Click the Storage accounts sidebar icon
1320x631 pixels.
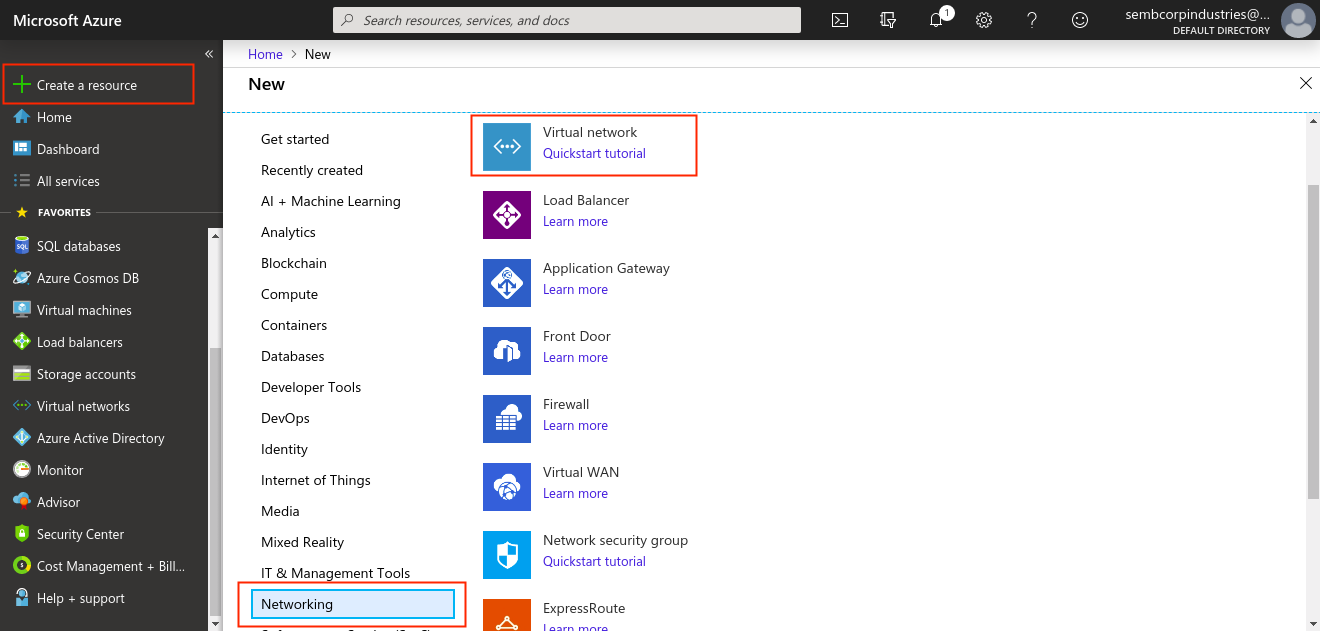(x=22, y=374)
